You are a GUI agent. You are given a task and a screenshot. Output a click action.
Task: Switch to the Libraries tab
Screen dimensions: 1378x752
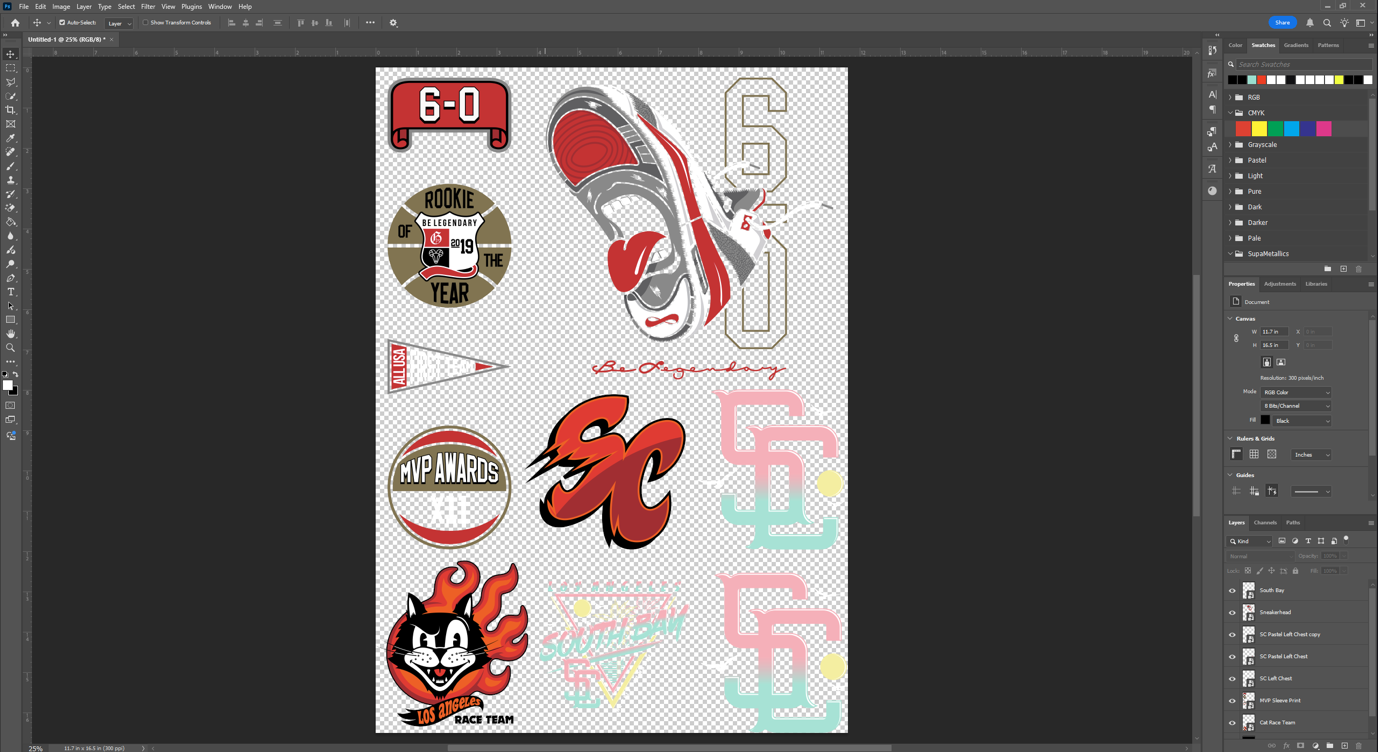[x=1316, y=284]
